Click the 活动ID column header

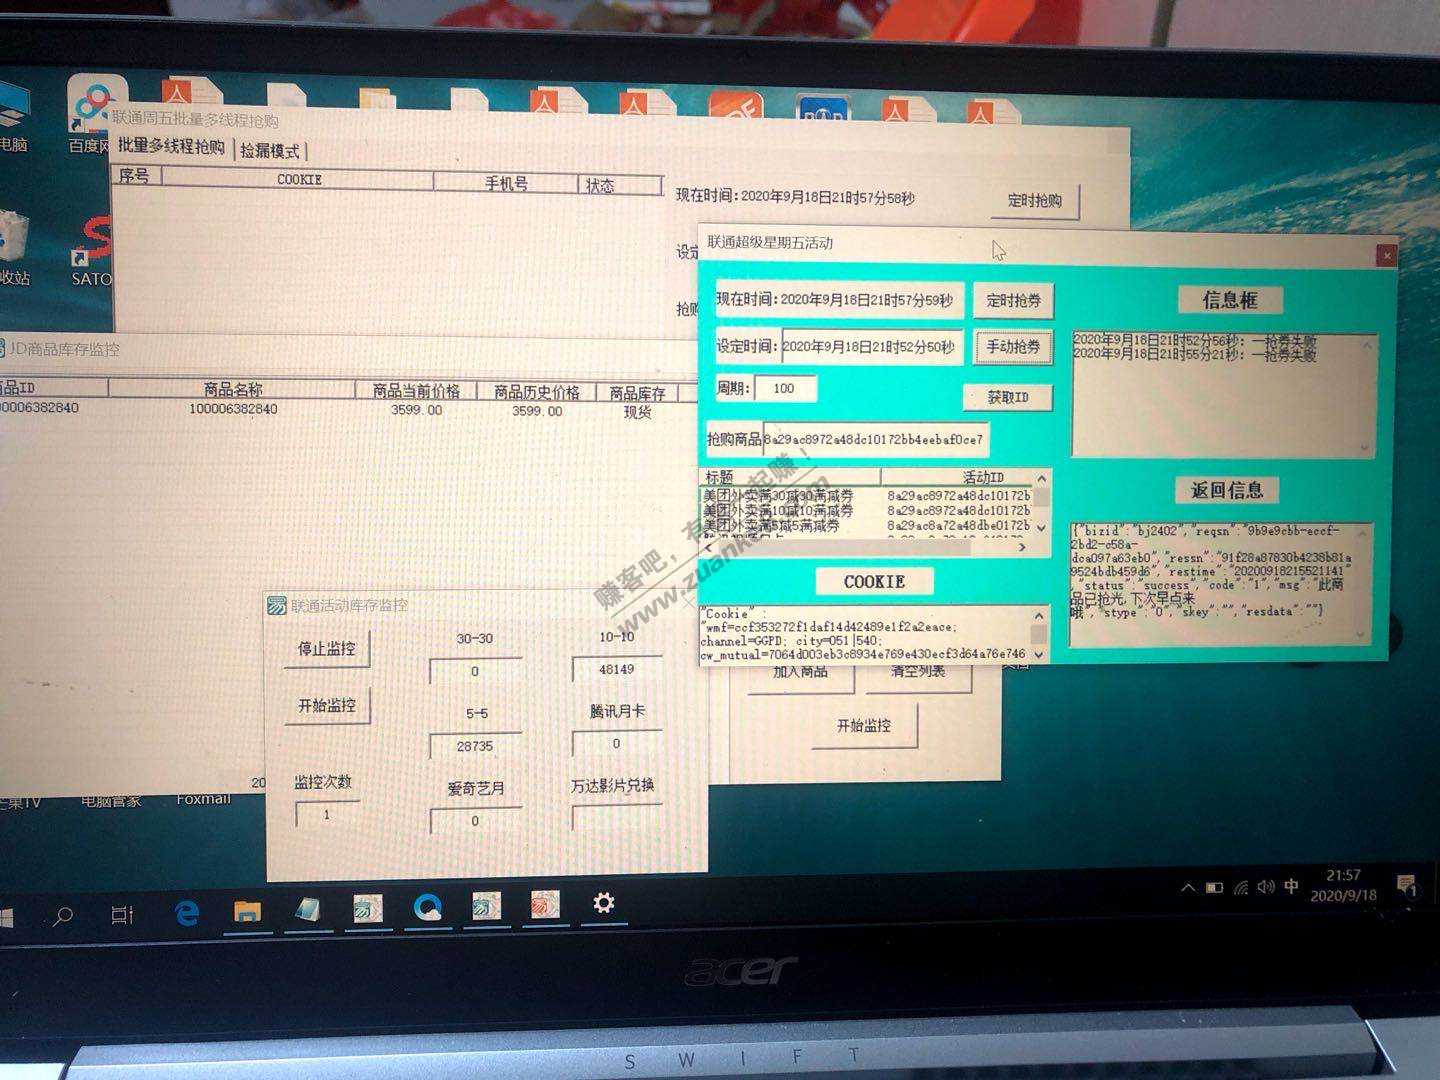coord(957,477)
